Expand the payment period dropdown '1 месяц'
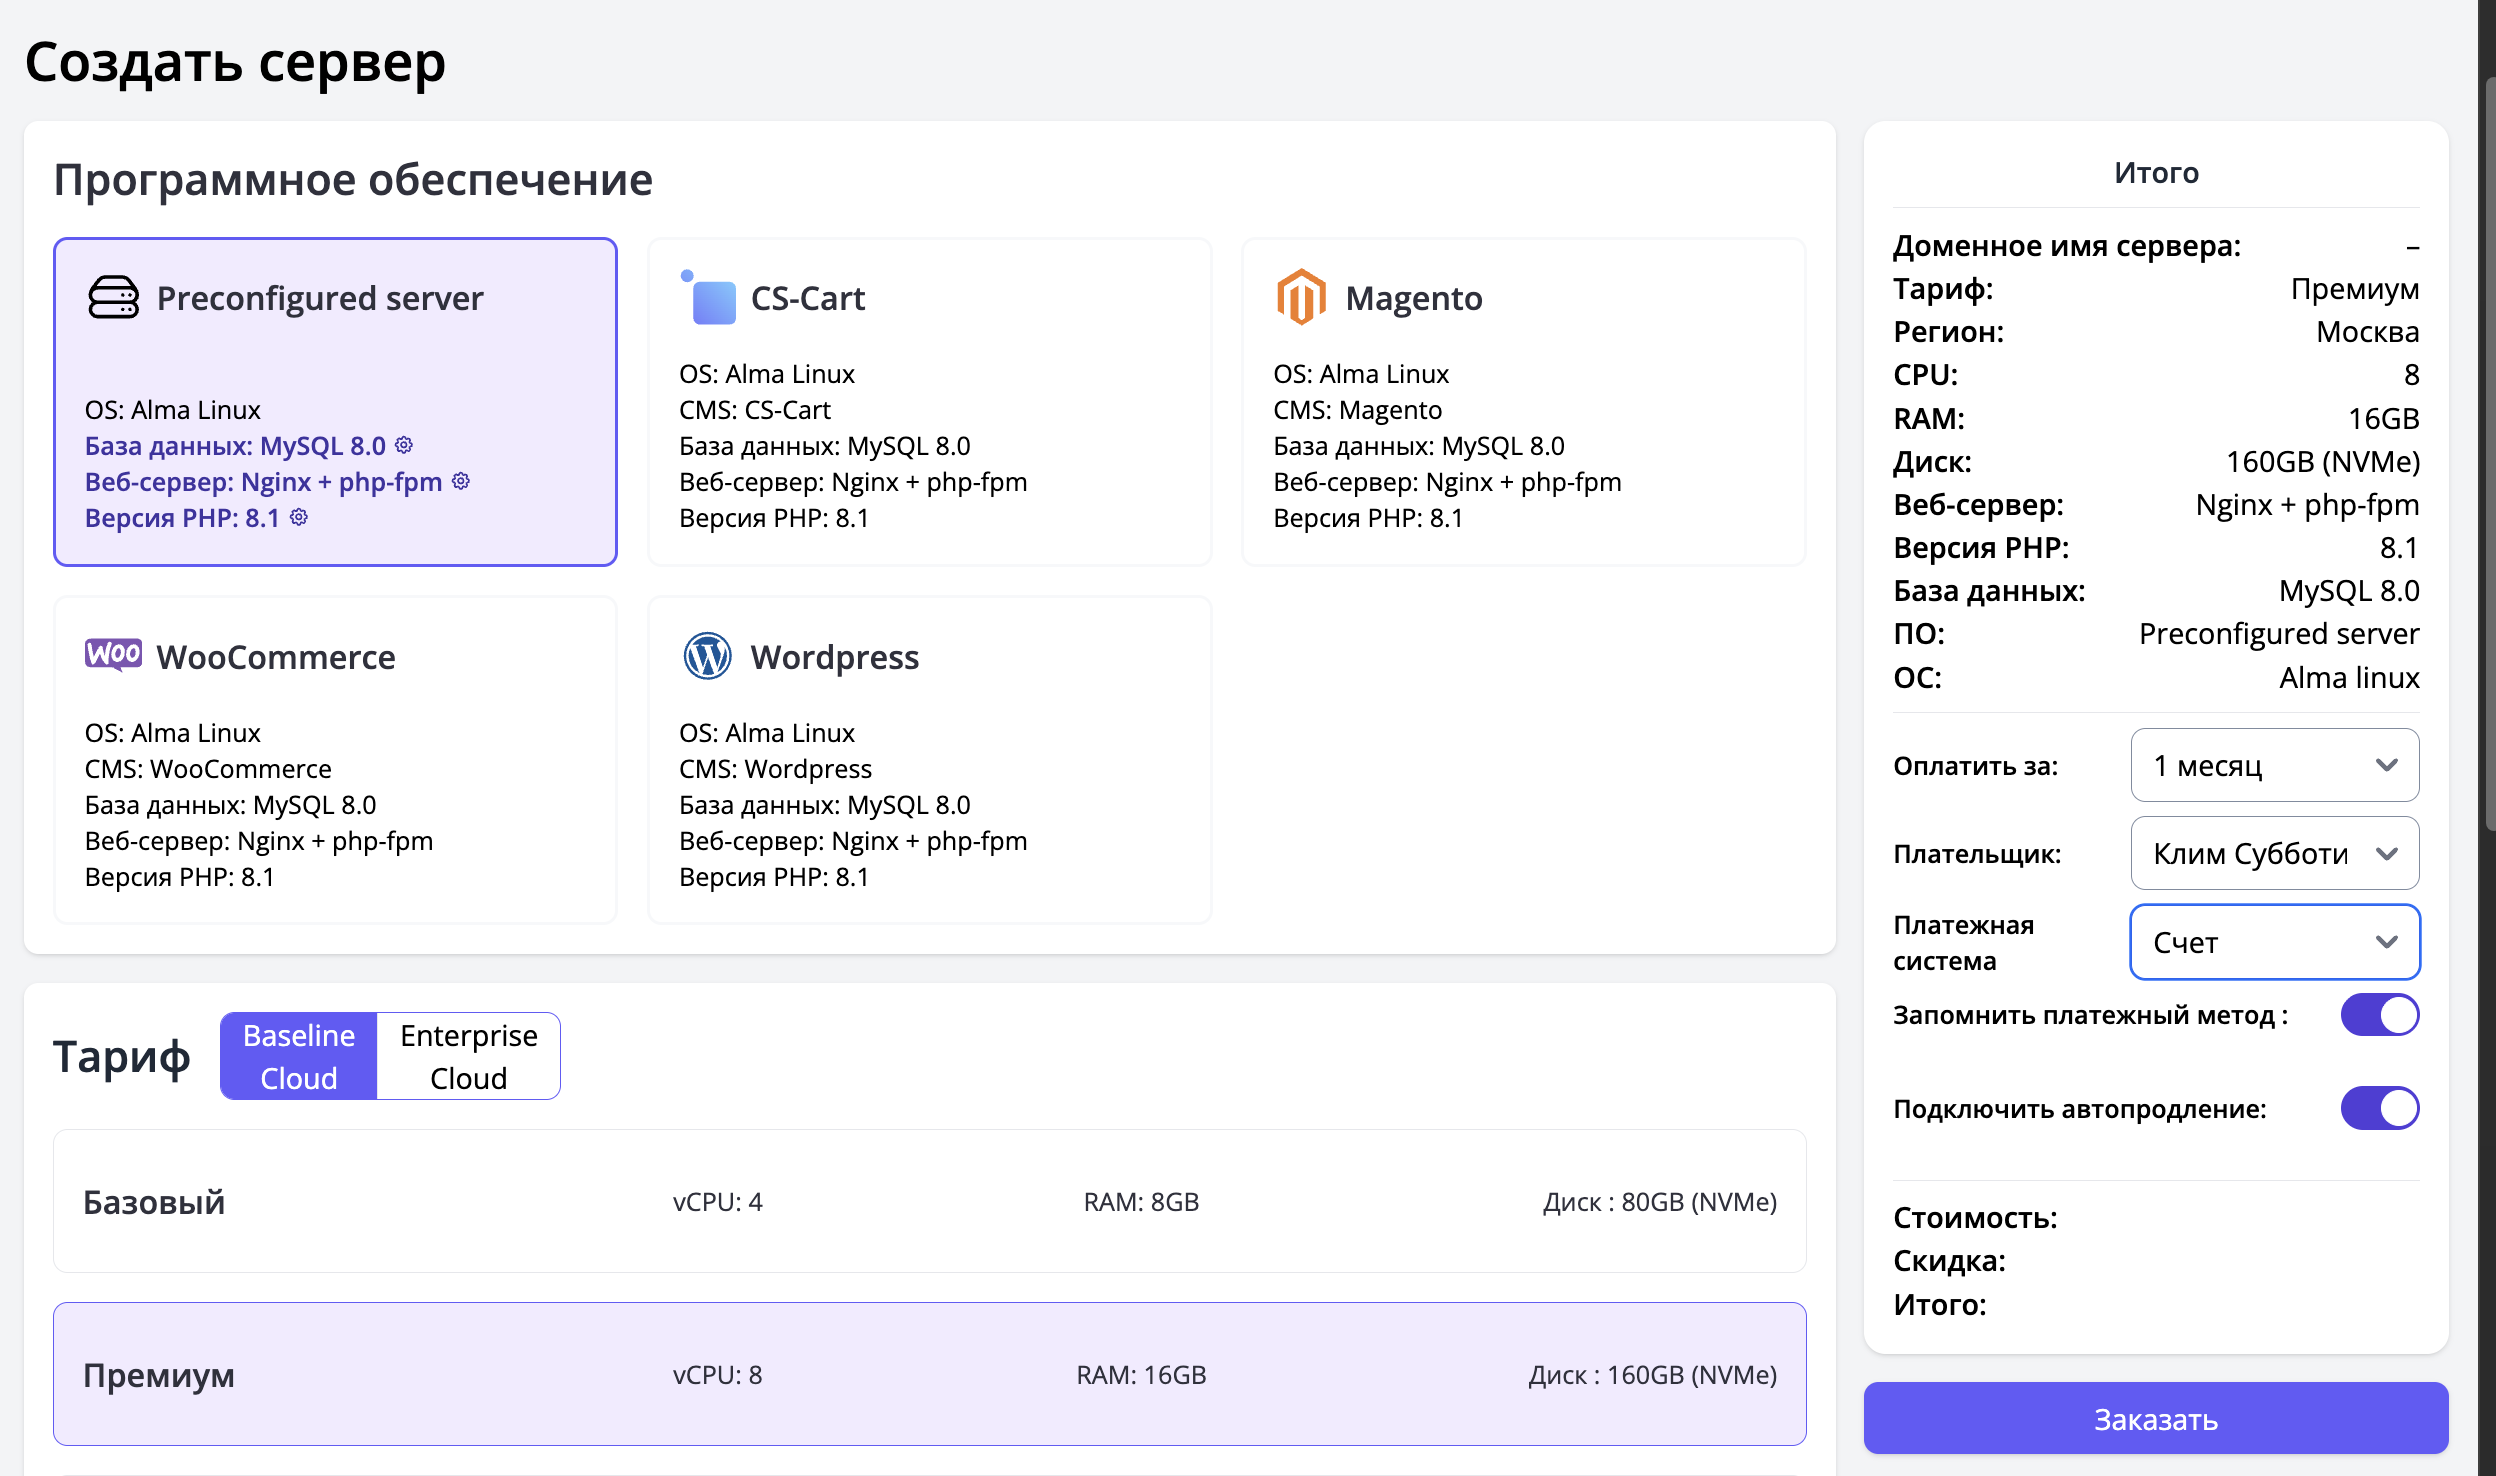The image size is (2496, 1476). (x=2274, y=766)
